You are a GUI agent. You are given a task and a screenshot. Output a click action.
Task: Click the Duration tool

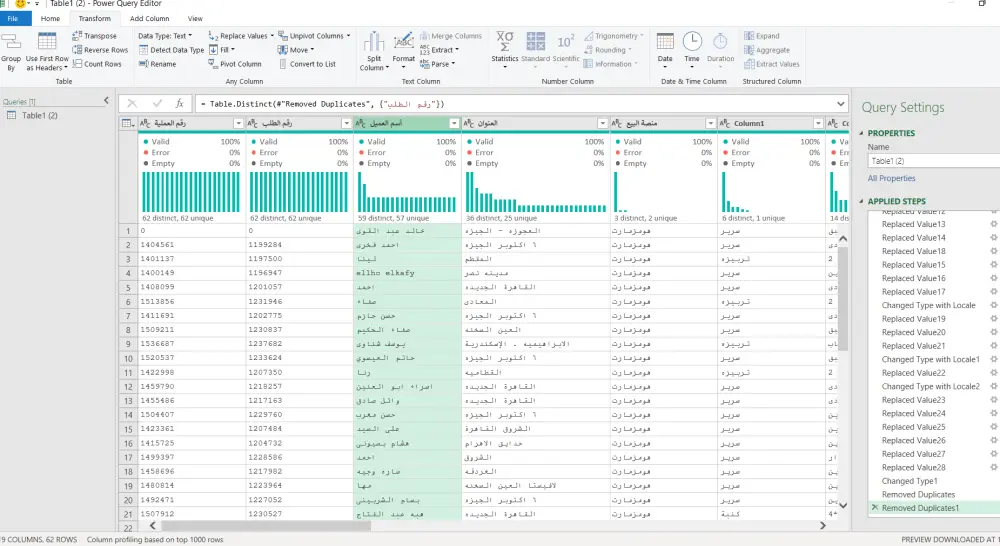coord(720,48)
